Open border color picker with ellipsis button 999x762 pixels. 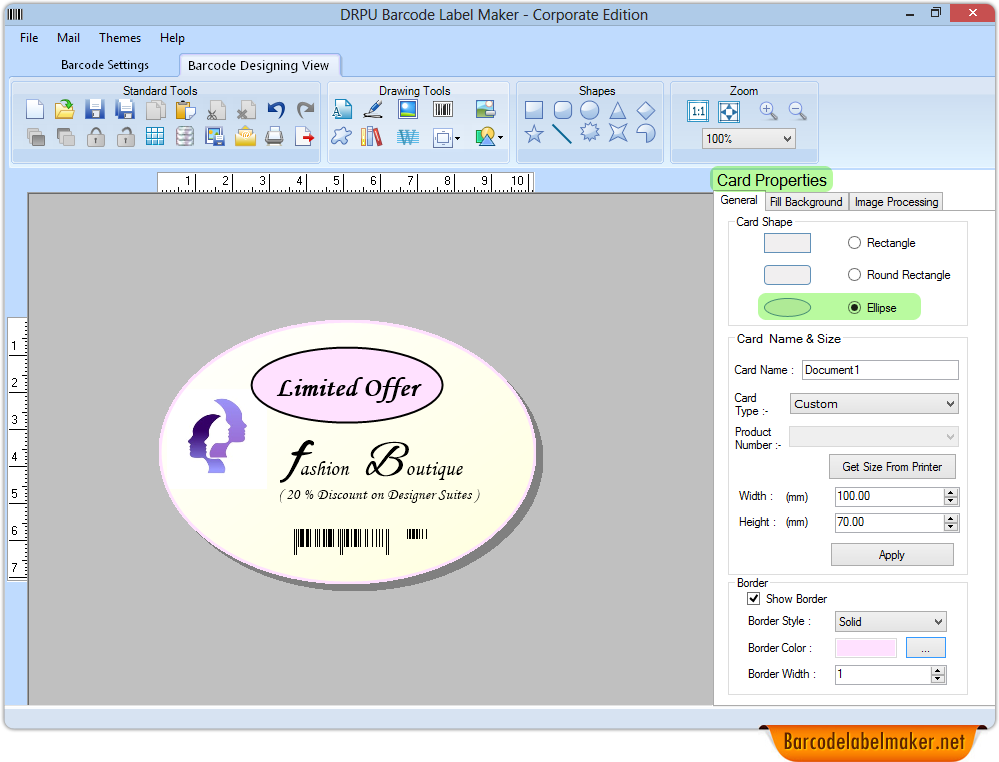click(x=925, y=648)
